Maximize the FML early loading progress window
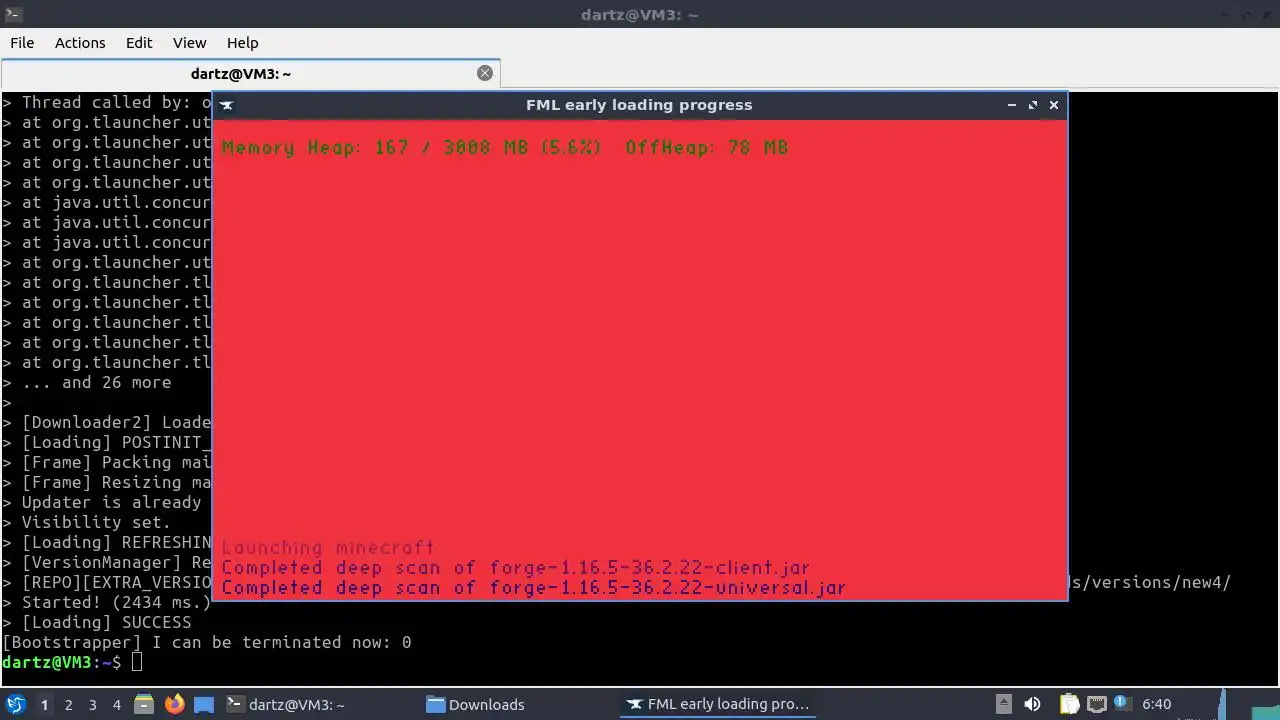 [x=1033, y=105]
